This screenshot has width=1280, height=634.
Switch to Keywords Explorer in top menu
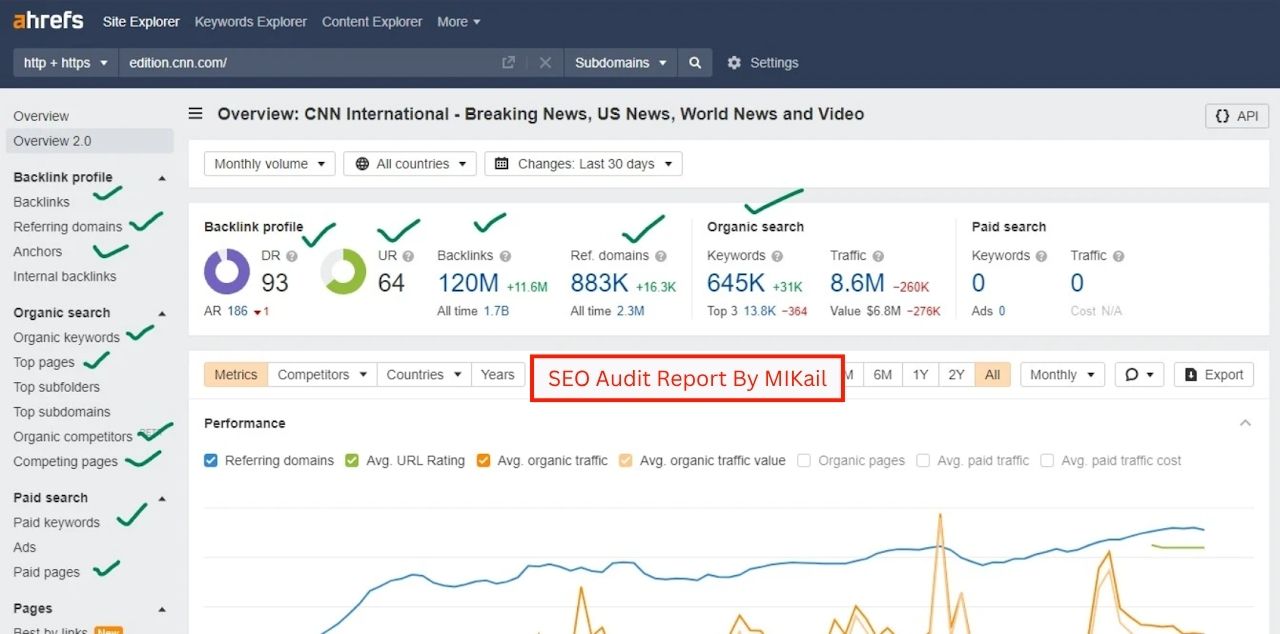point(251,21)
